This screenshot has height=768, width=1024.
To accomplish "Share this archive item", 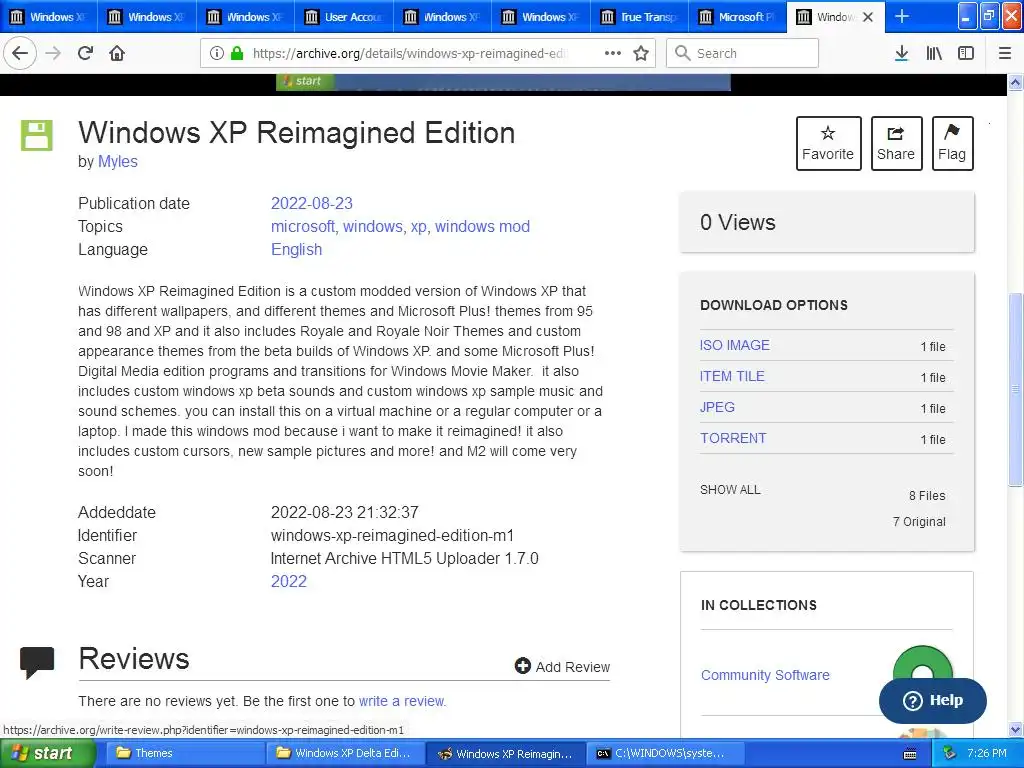I will coord(896,143).
